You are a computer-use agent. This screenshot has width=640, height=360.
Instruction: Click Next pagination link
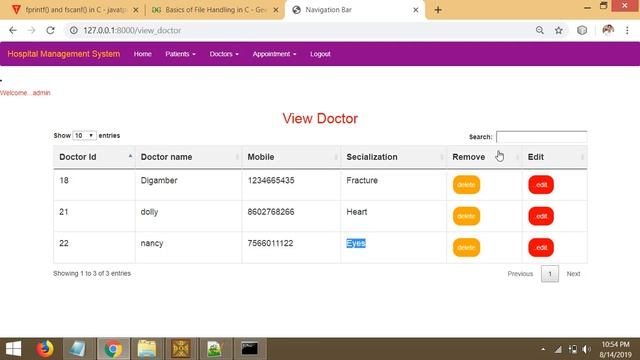(x=573, y=274)
